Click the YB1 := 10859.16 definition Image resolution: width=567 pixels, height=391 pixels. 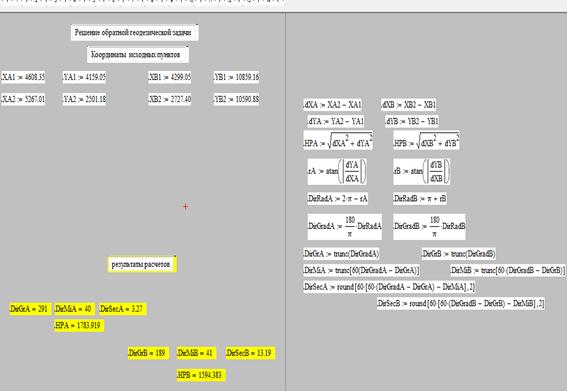[236, 77]
